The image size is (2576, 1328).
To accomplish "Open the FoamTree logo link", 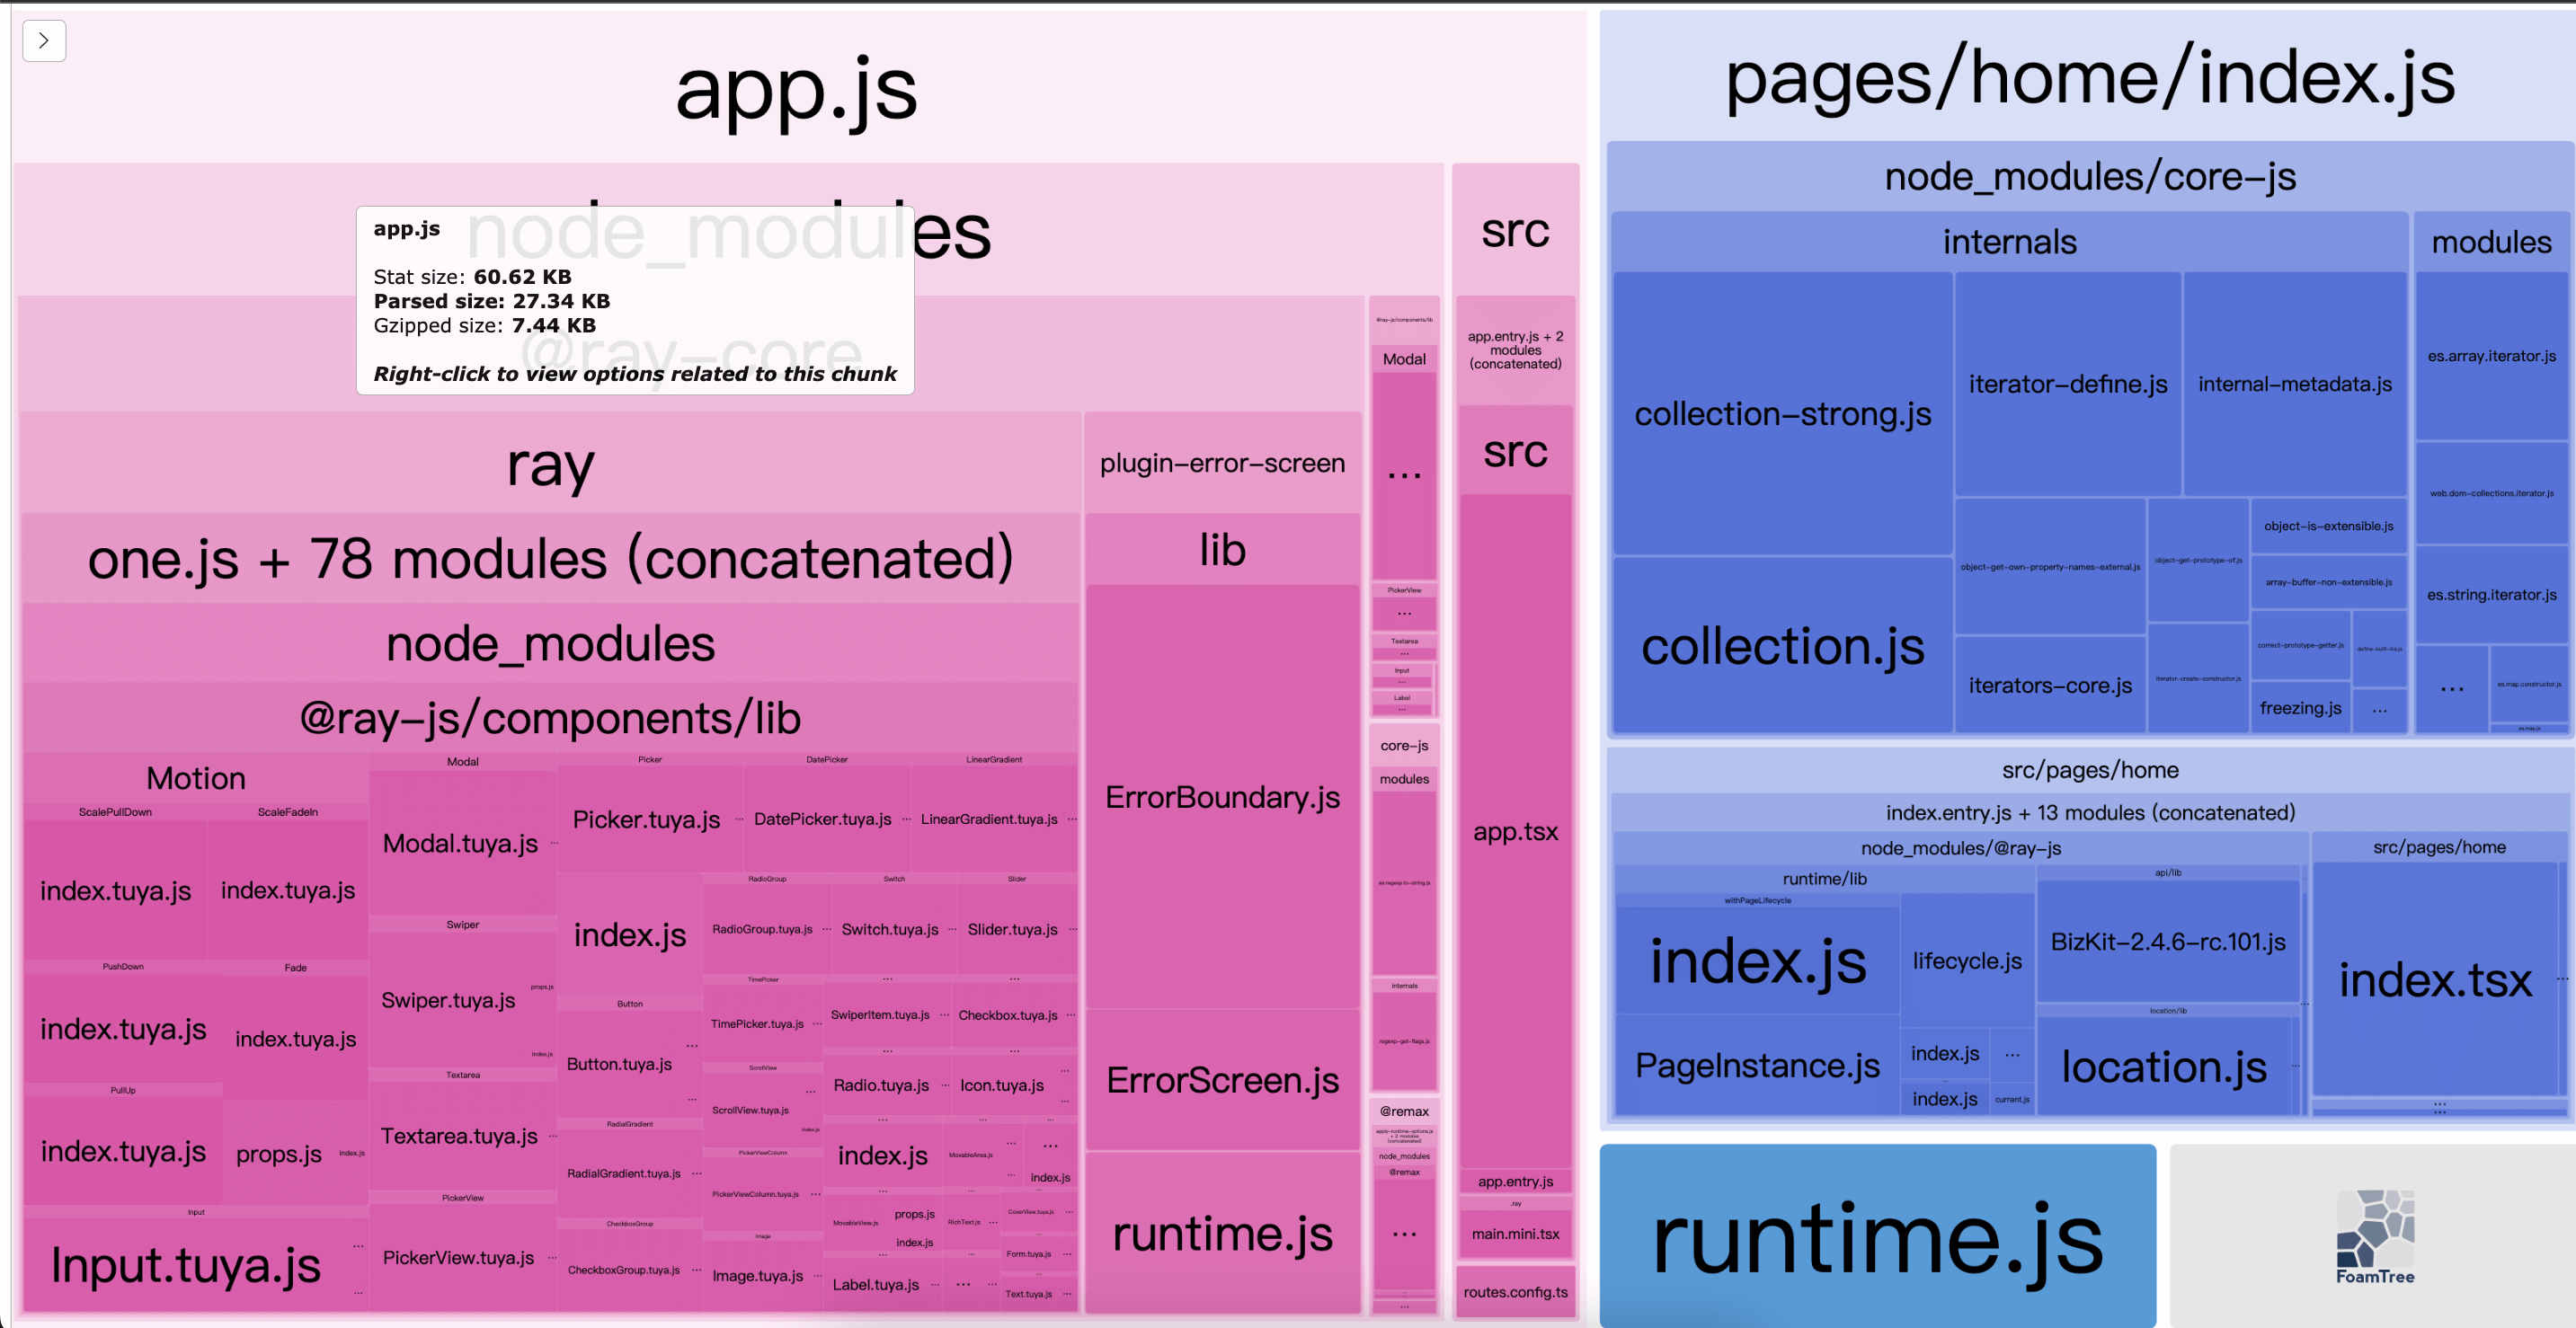I will coord(2374,1236).
